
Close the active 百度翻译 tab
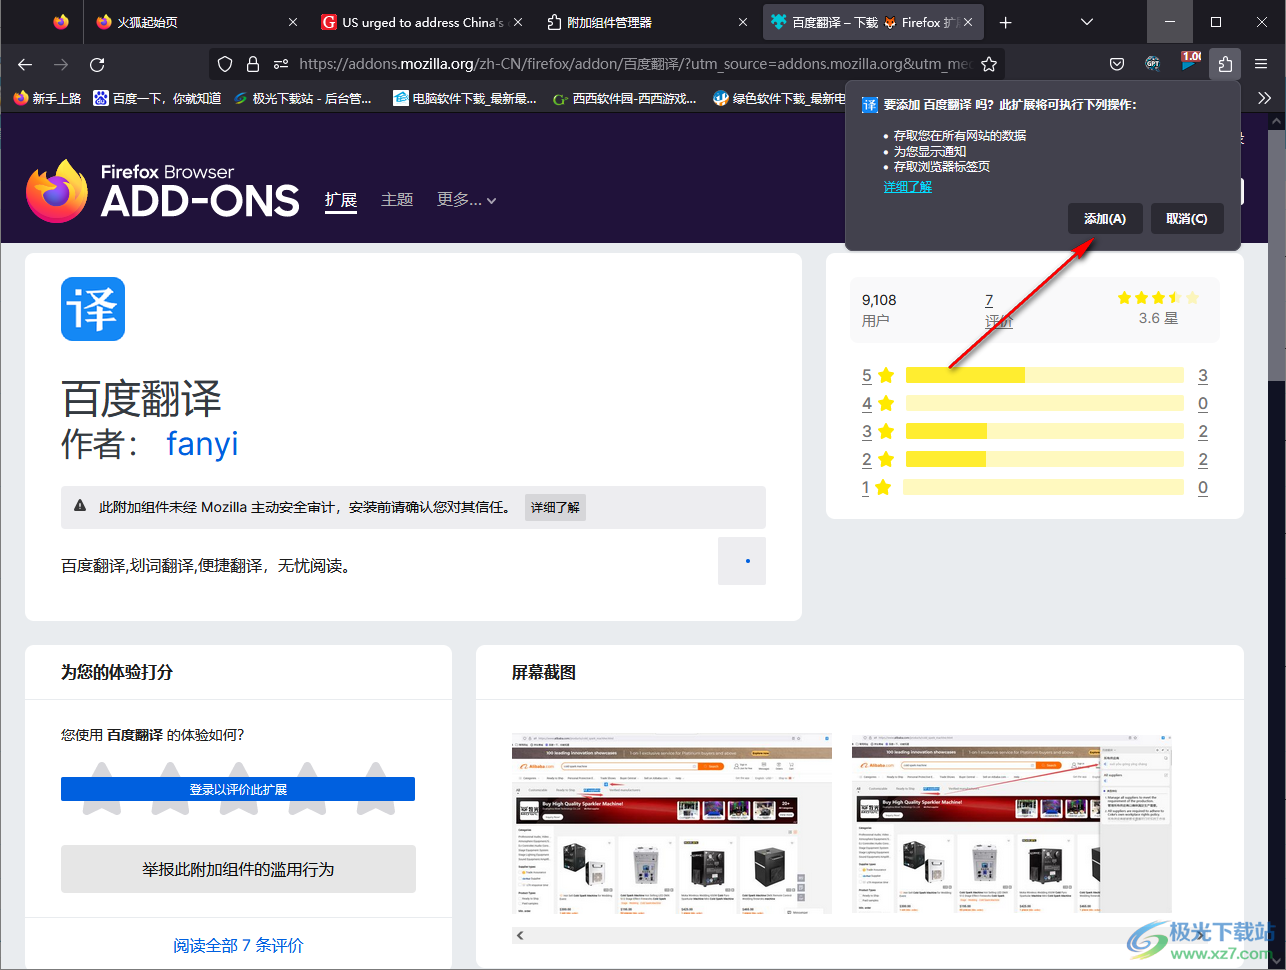tap(969, 22)
